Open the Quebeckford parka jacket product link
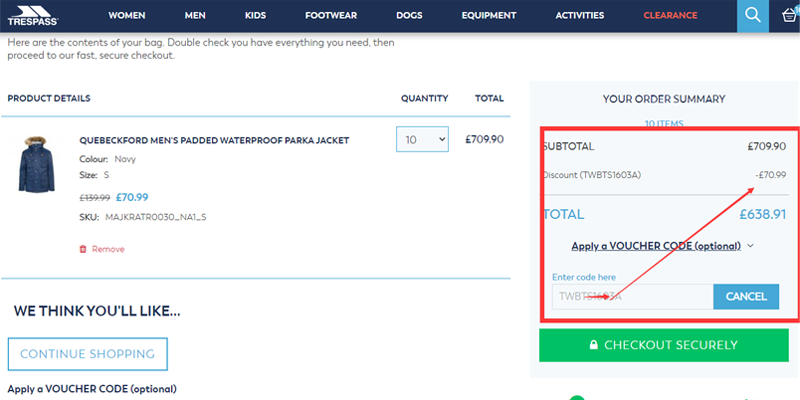 (214, 140)
